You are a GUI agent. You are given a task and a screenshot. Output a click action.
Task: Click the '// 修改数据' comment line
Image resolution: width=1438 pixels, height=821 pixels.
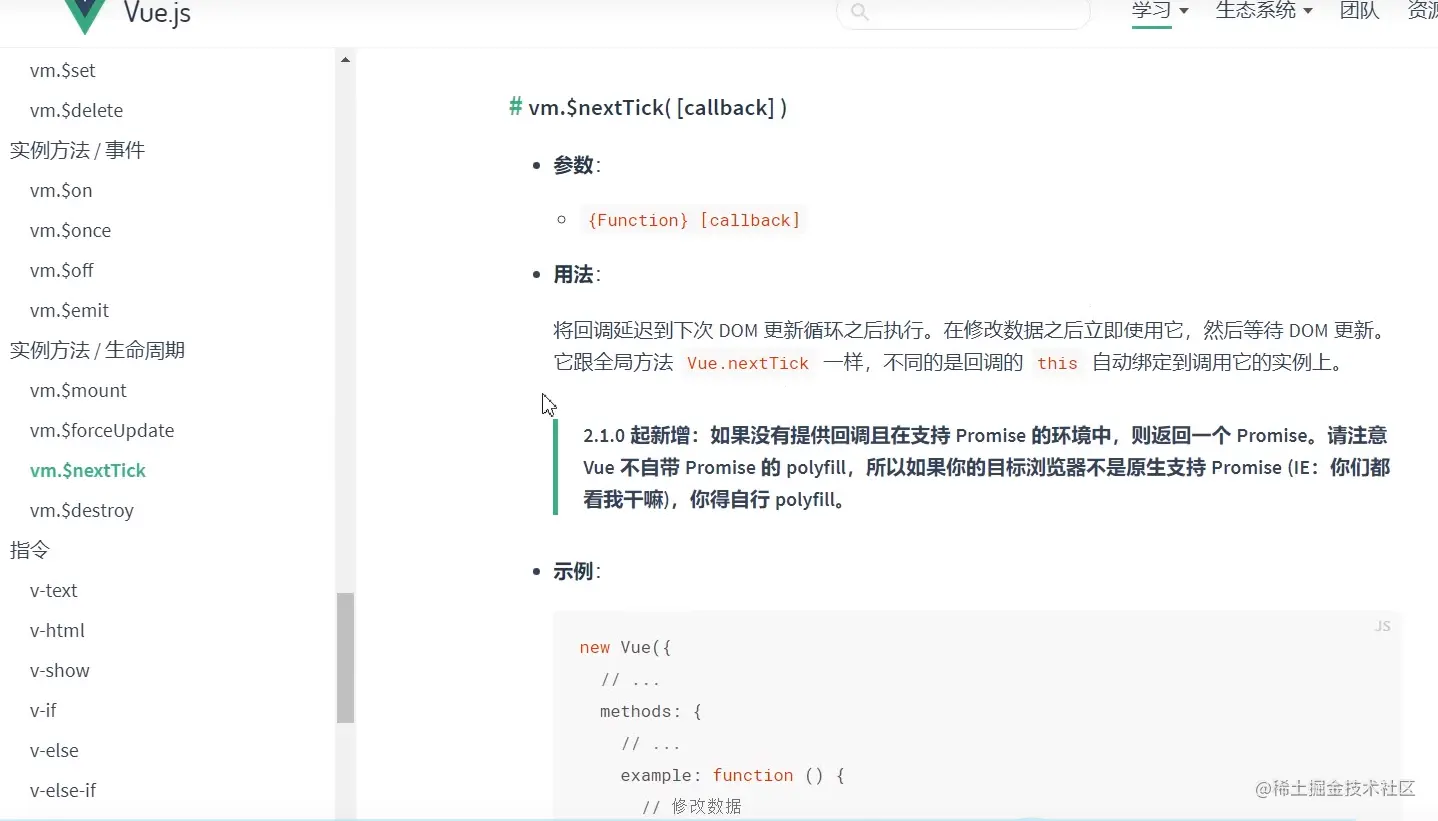tap(692, 806)
